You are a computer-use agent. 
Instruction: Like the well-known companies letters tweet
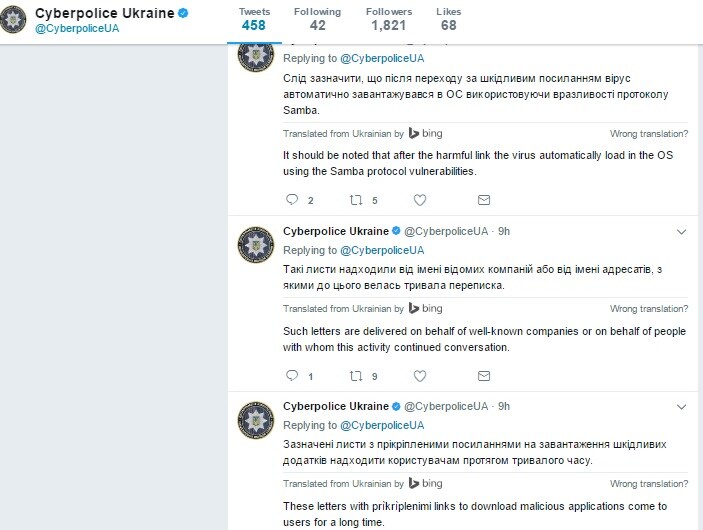pyautogui.click(x=420, y=376)
